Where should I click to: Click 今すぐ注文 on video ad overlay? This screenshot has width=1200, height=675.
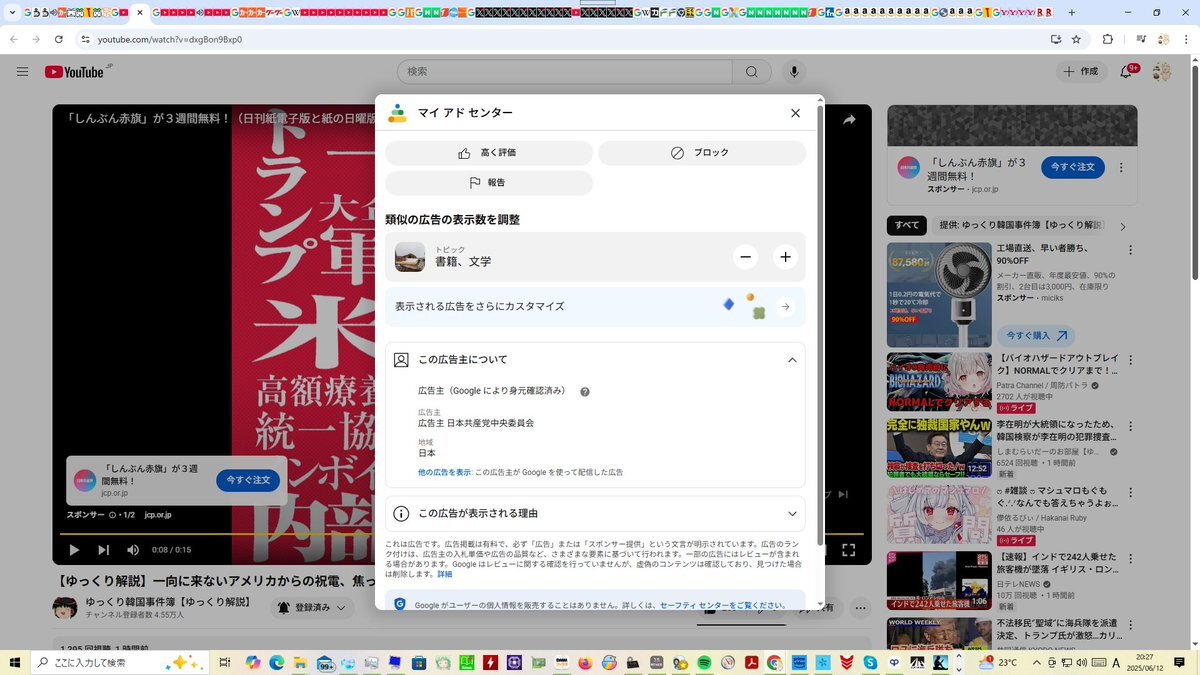pyautogui.click(x=248, y=481)
